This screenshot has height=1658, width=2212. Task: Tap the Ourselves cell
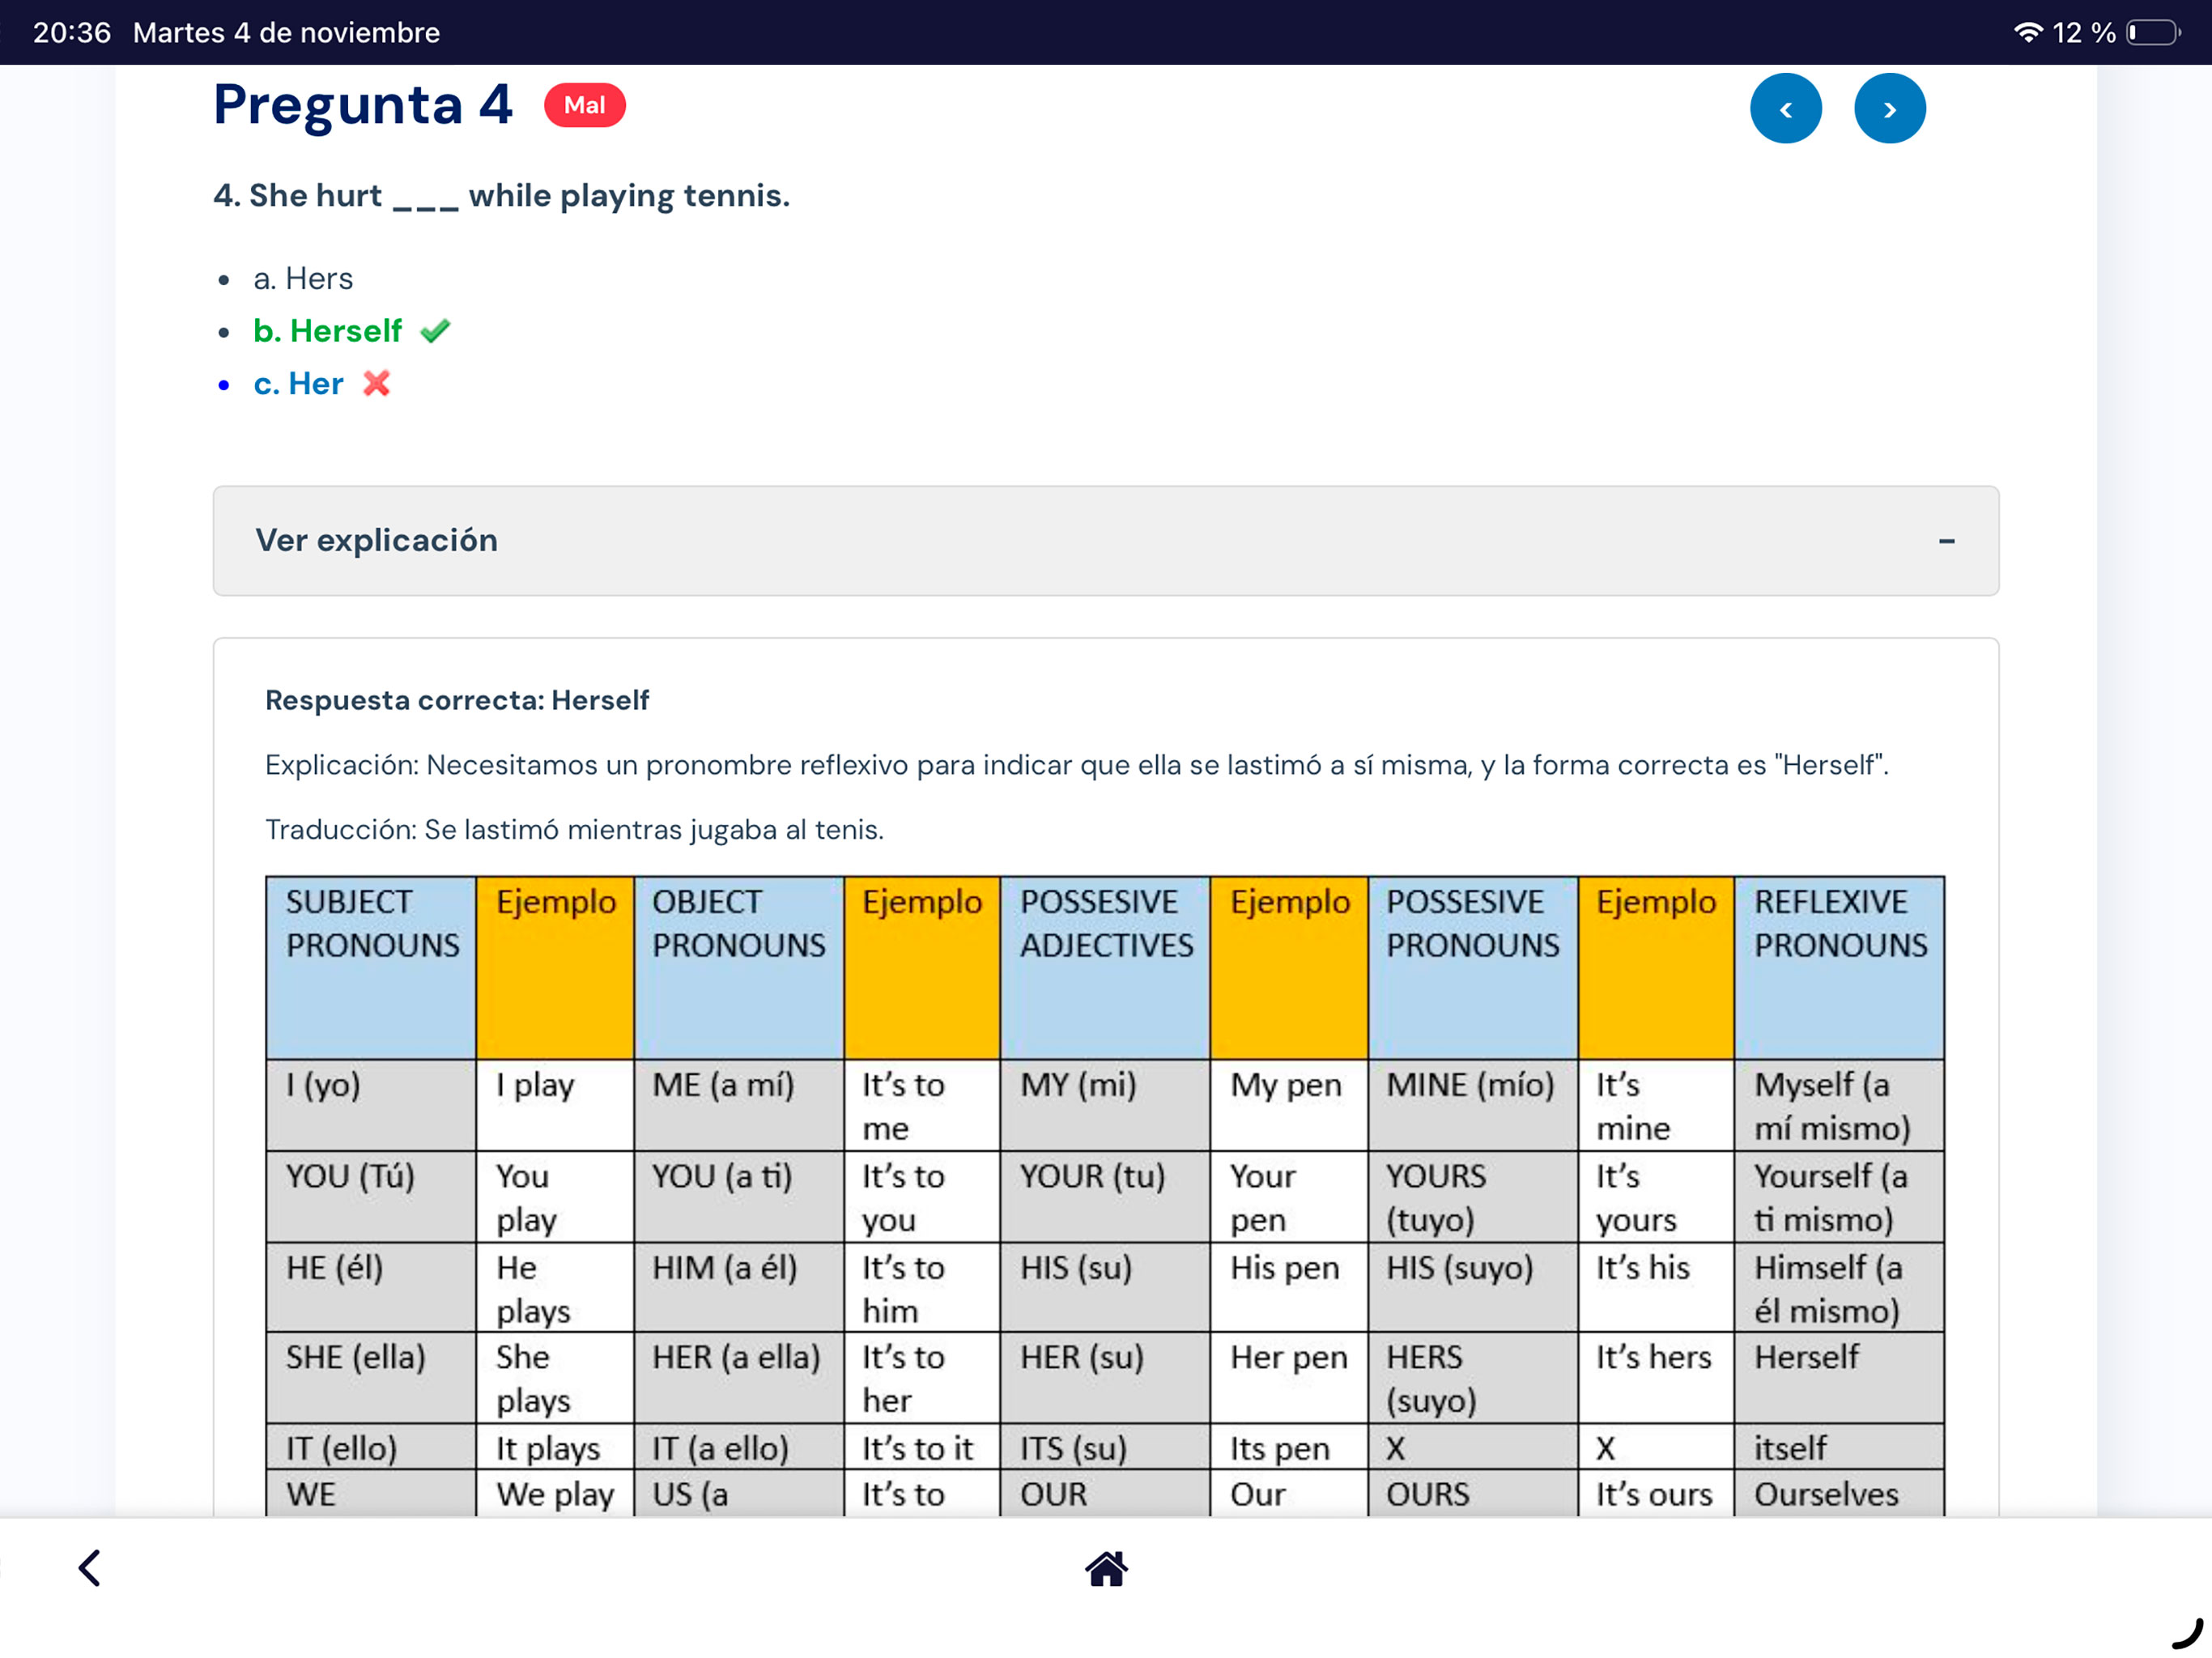[1839, 1493]
